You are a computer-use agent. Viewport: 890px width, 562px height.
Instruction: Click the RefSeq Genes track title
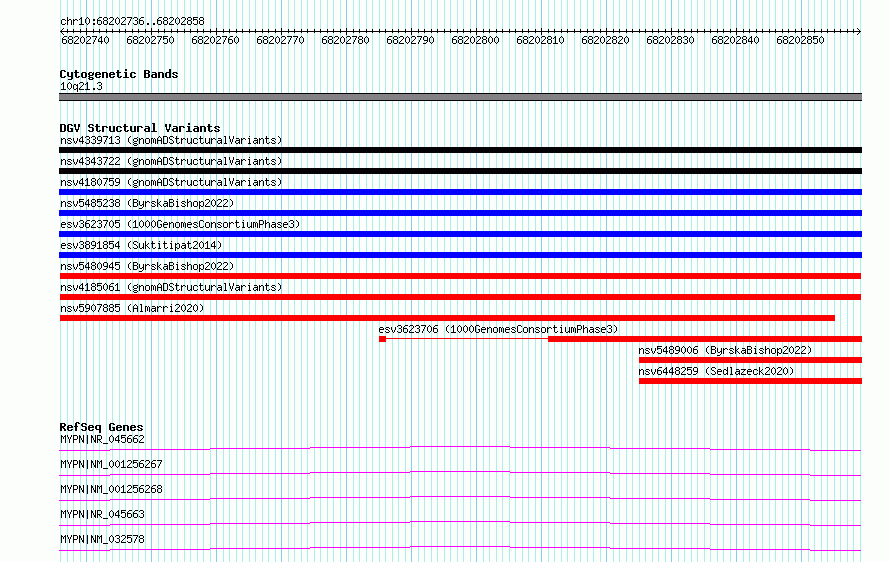101,427
